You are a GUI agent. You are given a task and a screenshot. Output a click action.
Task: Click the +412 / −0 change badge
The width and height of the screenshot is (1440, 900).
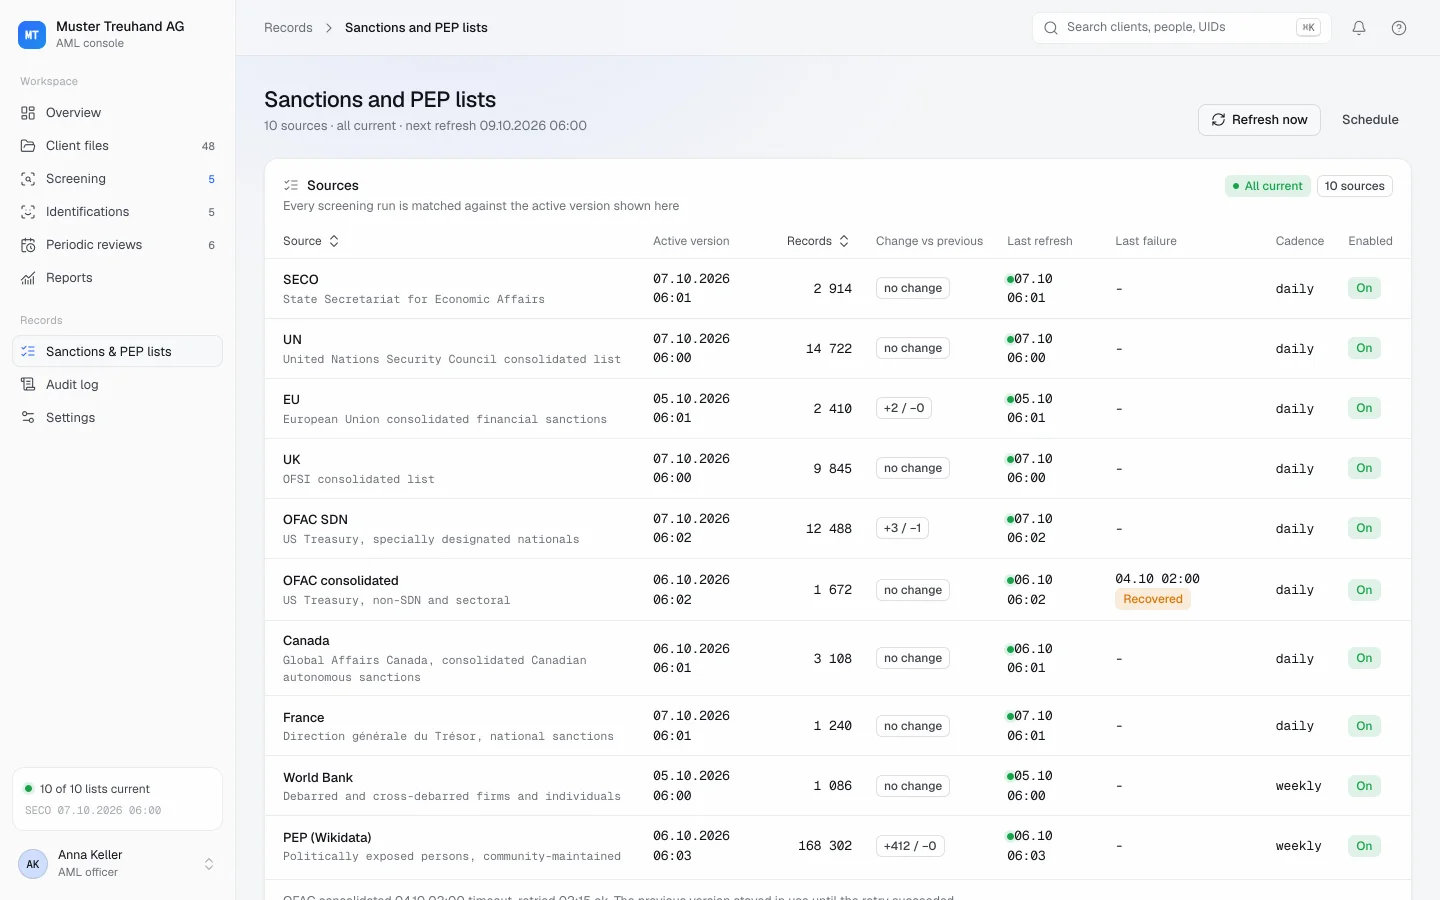[x=910, y=846]
